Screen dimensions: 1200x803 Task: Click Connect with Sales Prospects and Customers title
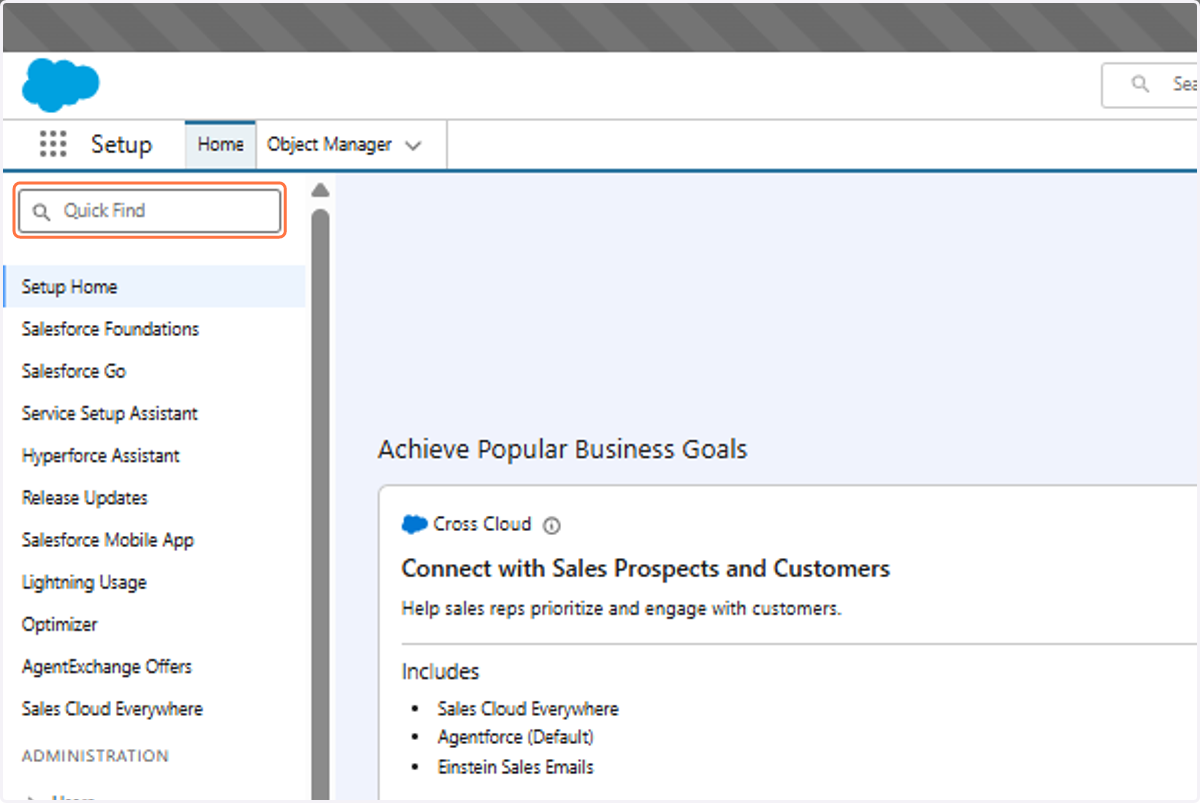[645, 569]
